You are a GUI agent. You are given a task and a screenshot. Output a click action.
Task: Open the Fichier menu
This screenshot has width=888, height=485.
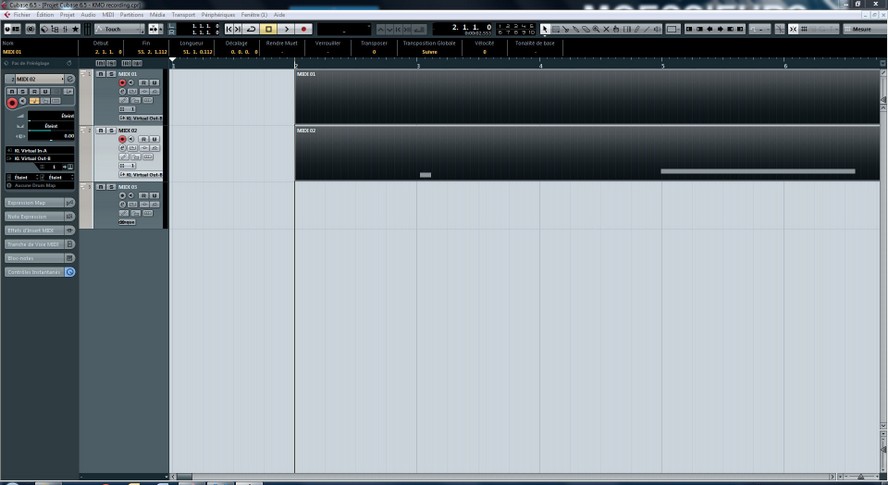click(21, 15)
